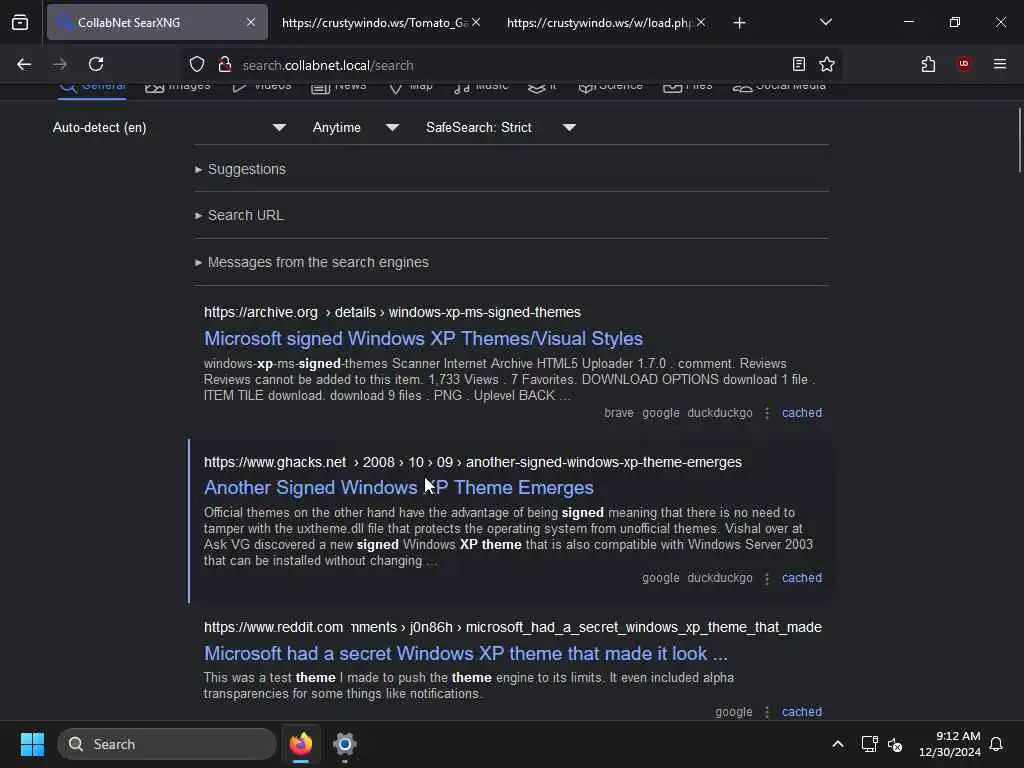Open a new browser tab

click(739, 23)
